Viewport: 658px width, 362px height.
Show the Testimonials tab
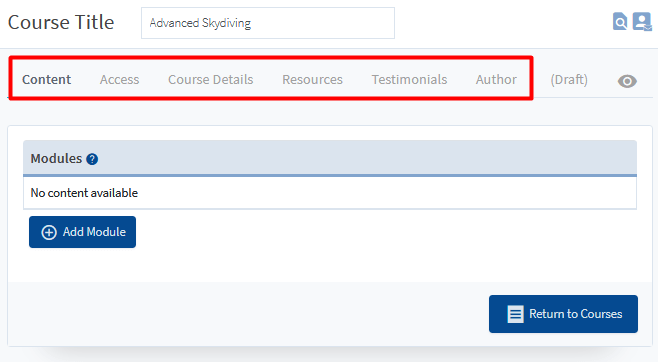(x=410, y=79)
